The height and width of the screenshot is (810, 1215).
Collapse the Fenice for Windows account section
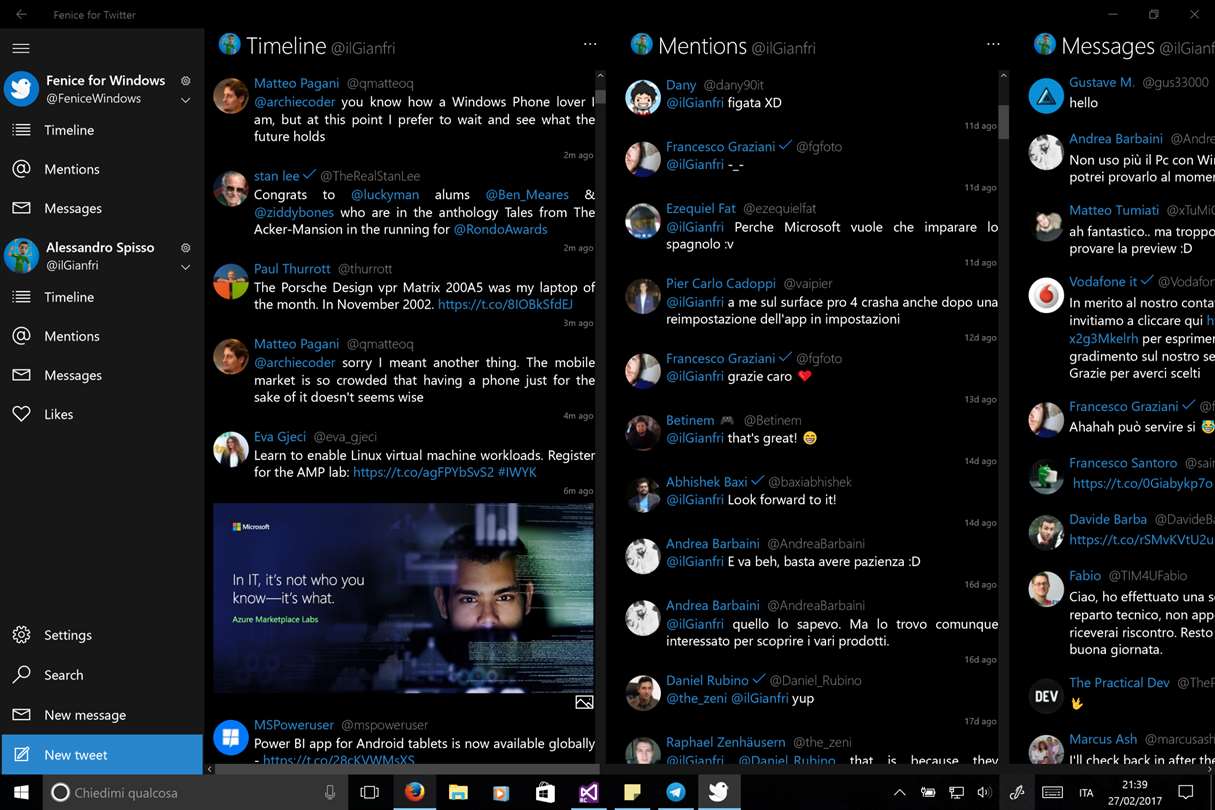click(185, 100)
